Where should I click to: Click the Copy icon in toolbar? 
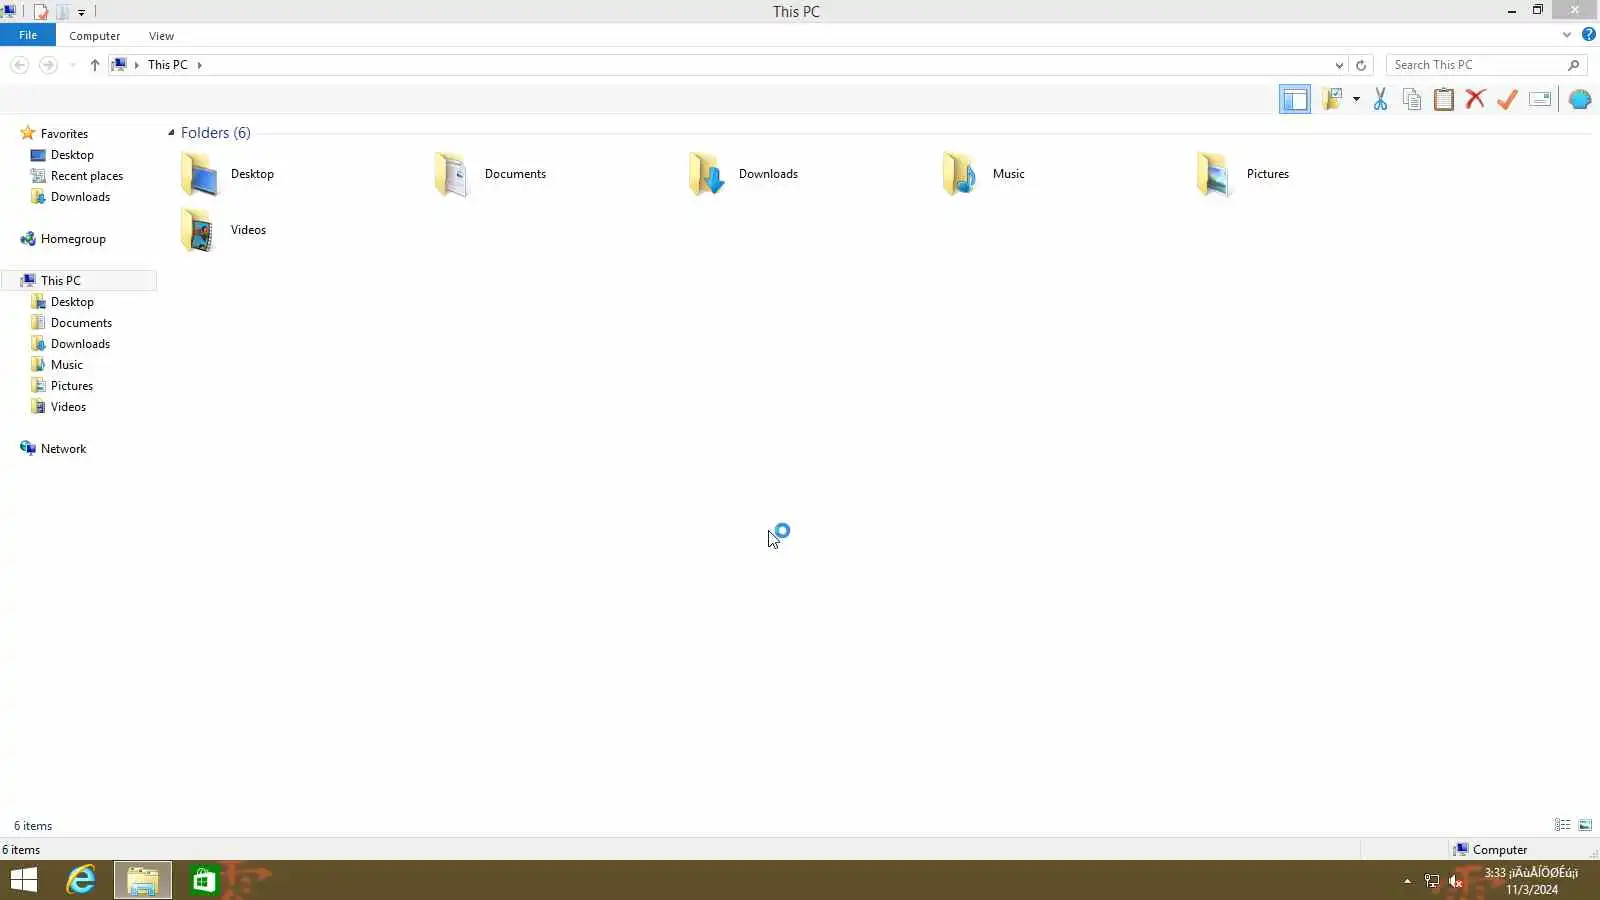1412,99
